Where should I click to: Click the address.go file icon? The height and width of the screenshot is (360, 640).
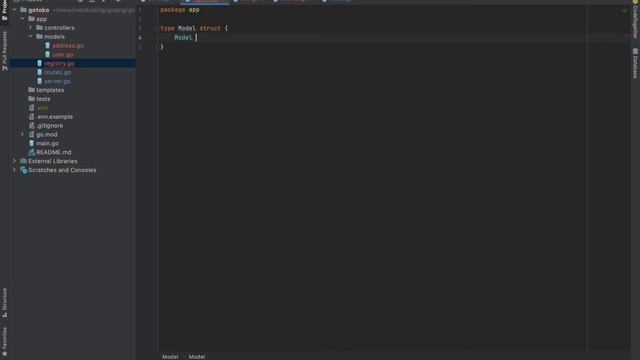(48, 46)
